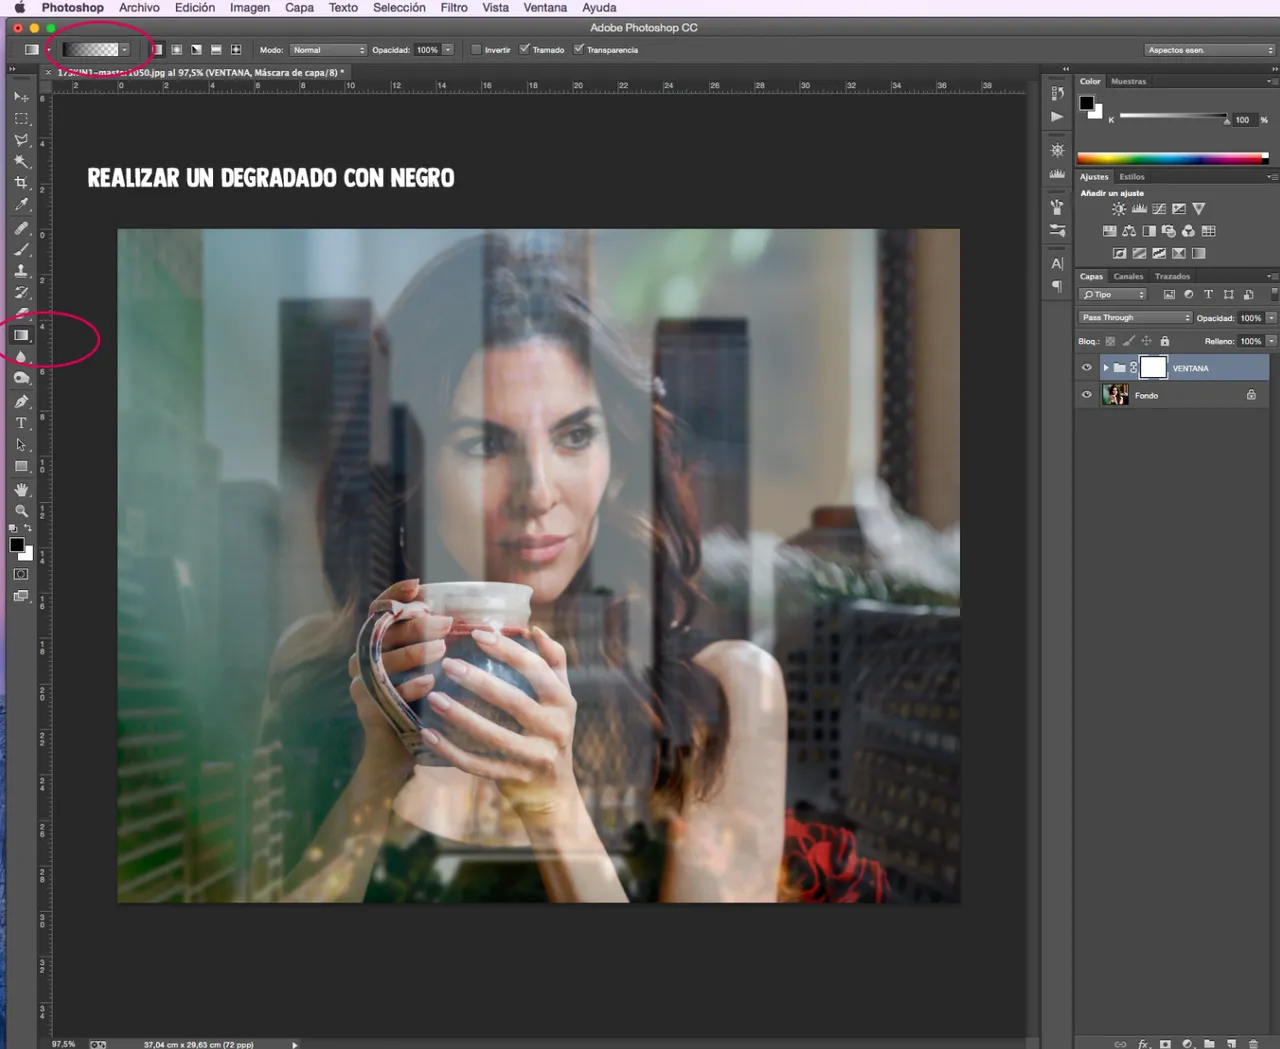Choose the diamond gradient style
Image resolution: width=1280 pixels, height=1049 pixels.
coord(236,50)
